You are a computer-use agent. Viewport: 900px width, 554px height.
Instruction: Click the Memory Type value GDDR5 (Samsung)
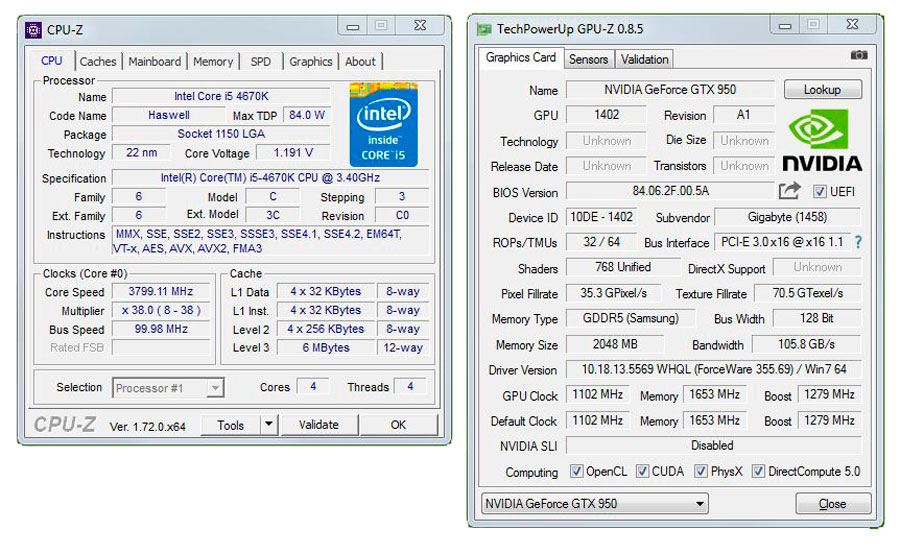[630, 318]
